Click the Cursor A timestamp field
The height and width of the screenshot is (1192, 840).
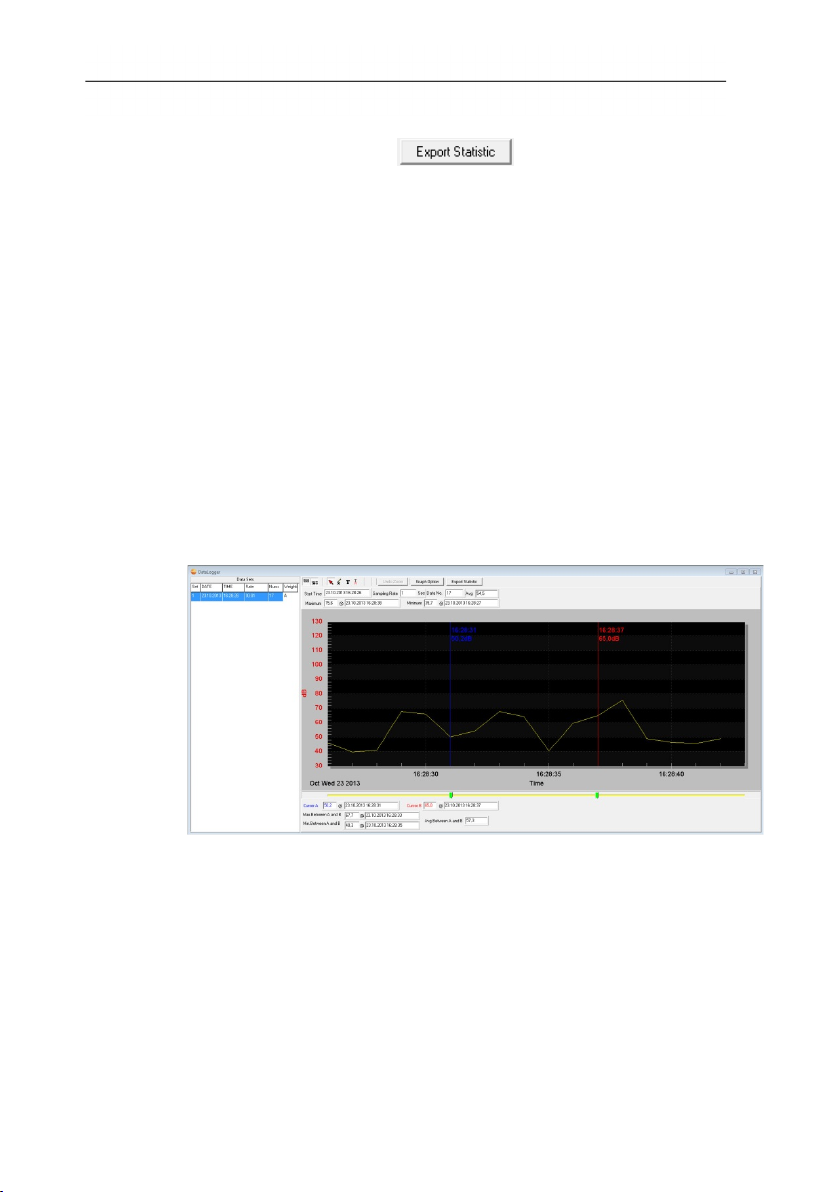(x=371, y=805)
